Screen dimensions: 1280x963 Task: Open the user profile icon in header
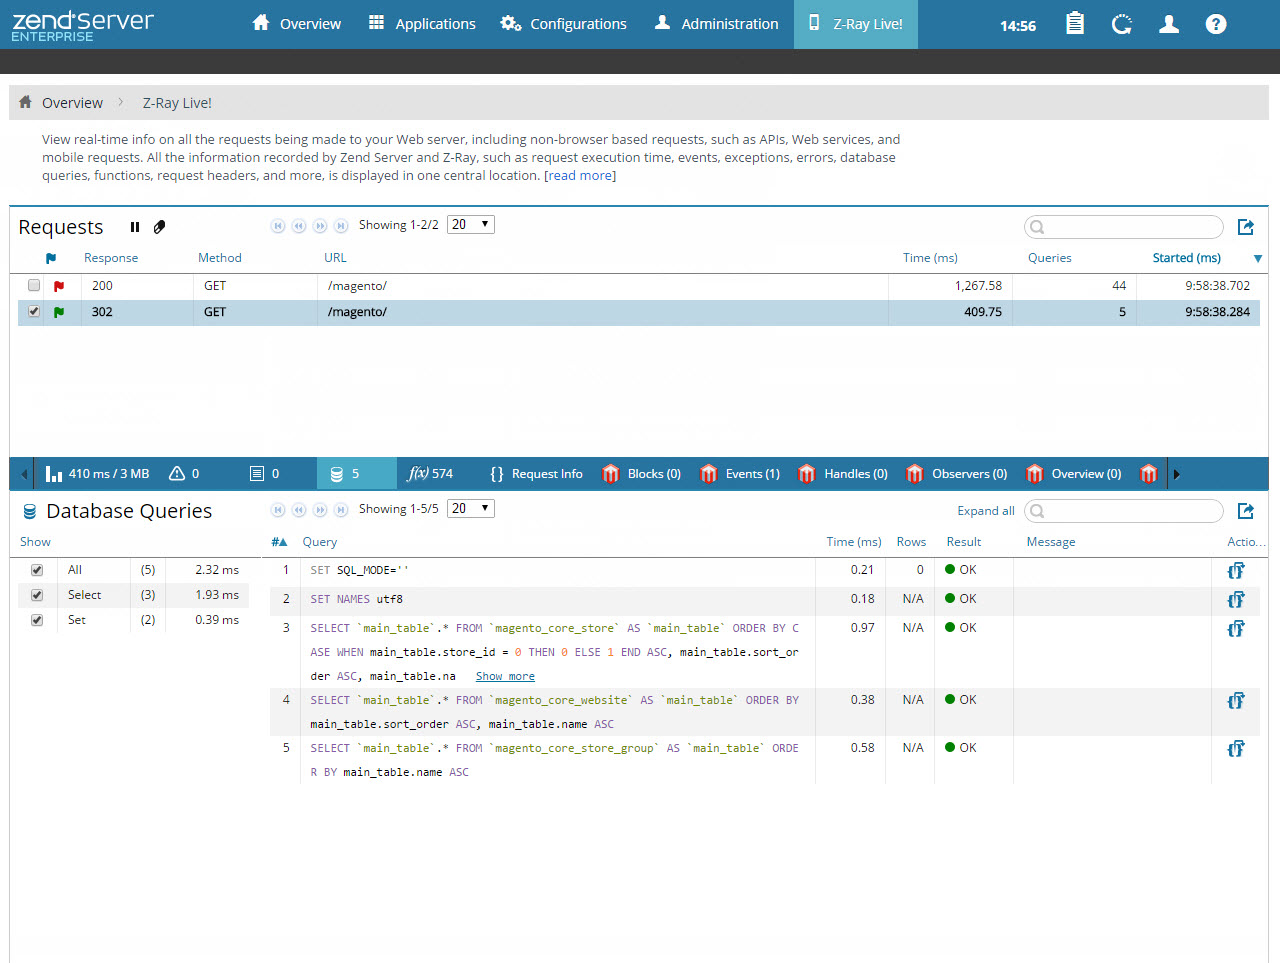click(1168, 24)
